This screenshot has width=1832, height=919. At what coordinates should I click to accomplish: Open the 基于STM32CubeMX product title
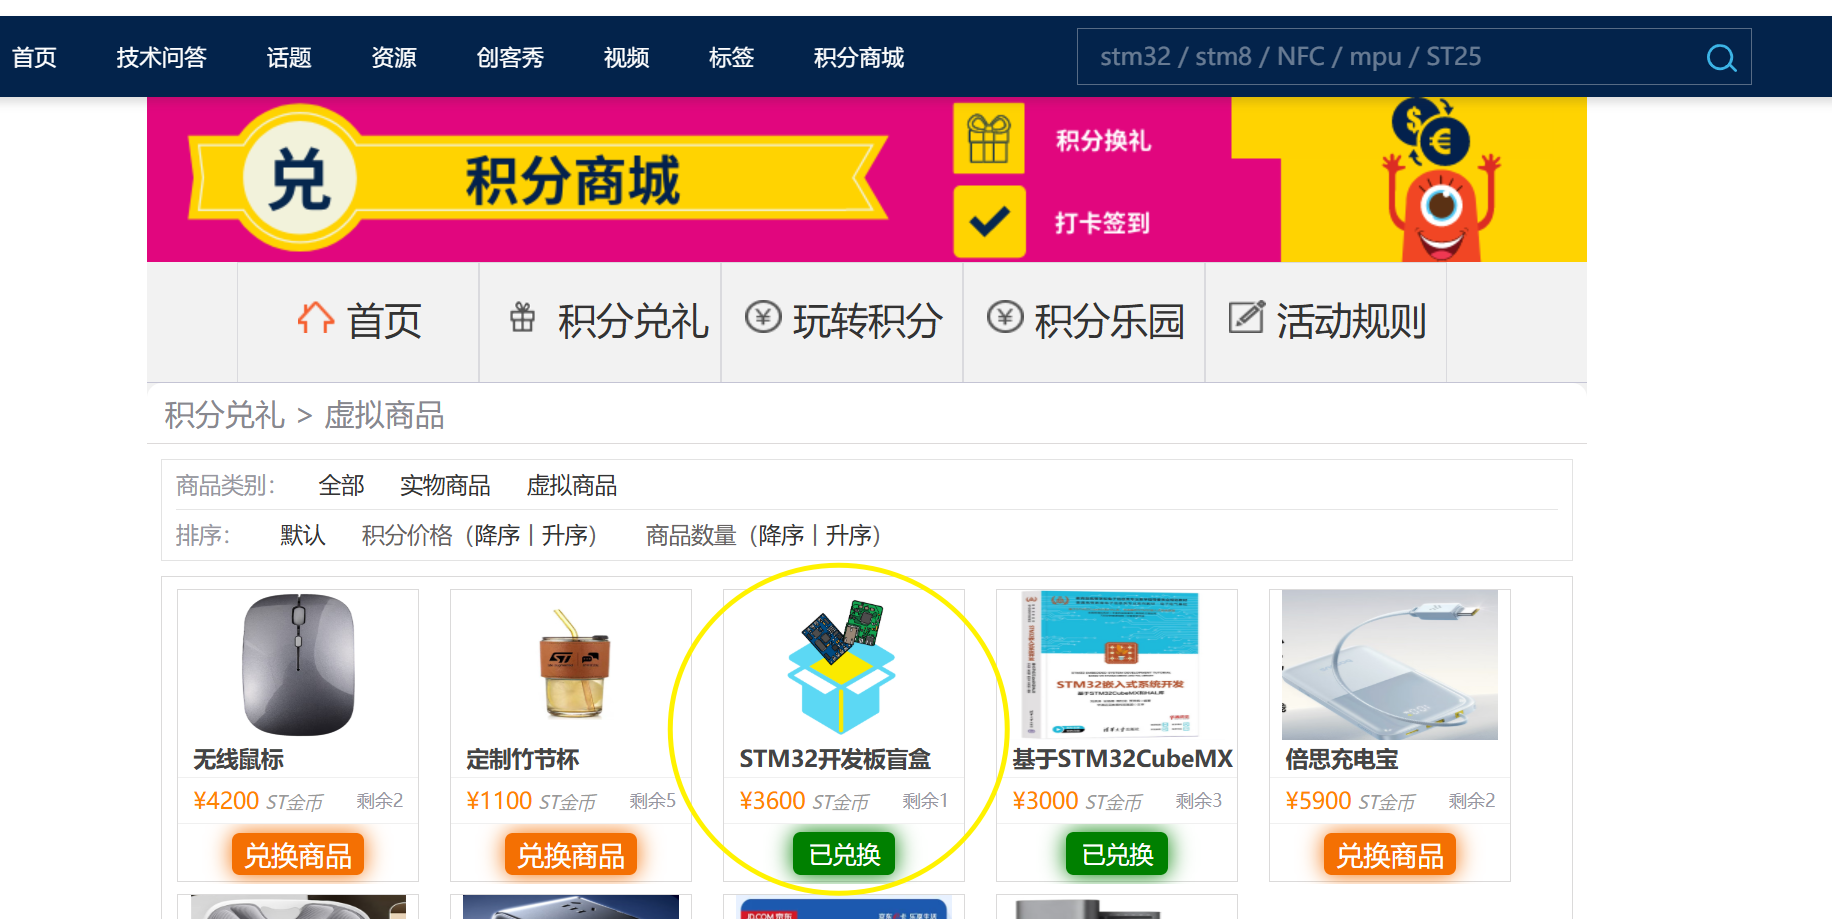coord(1123,760)
